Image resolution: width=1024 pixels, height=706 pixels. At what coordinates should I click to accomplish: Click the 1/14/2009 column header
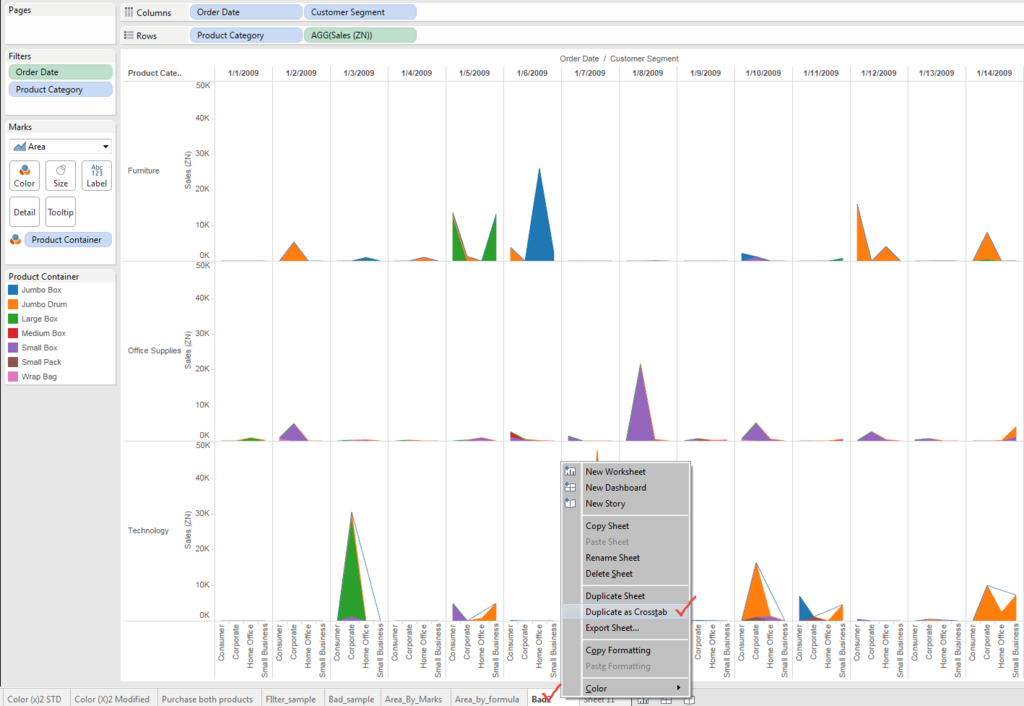pyautogui.click(x=994, y=73)
